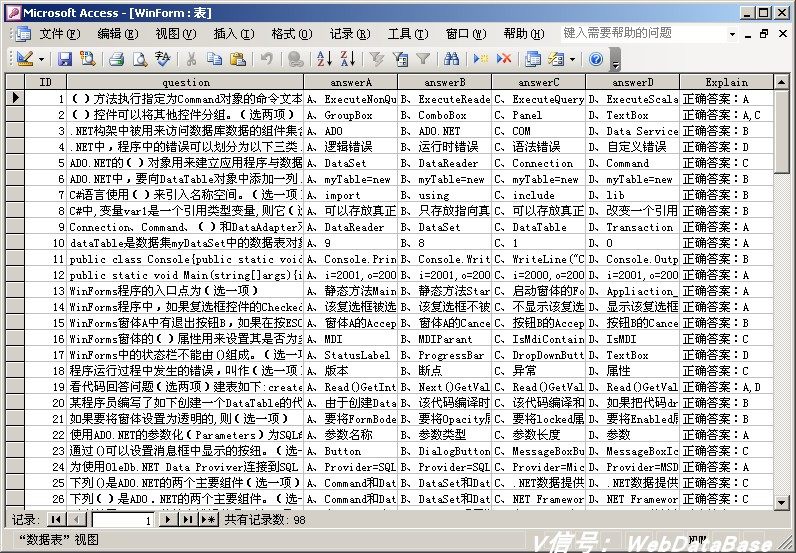The width and height of the screenshot is (796, 553).
Task: Click record selector for row ID 5
Action: coord(15,162)
